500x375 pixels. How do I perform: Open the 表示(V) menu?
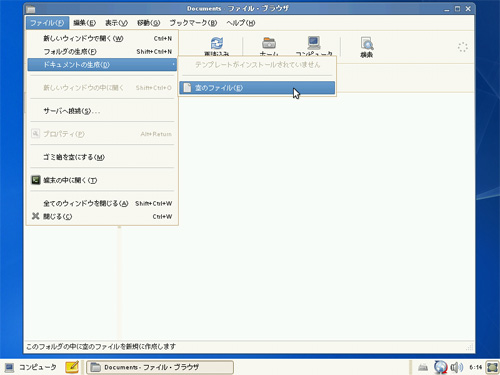coord(116,23)
